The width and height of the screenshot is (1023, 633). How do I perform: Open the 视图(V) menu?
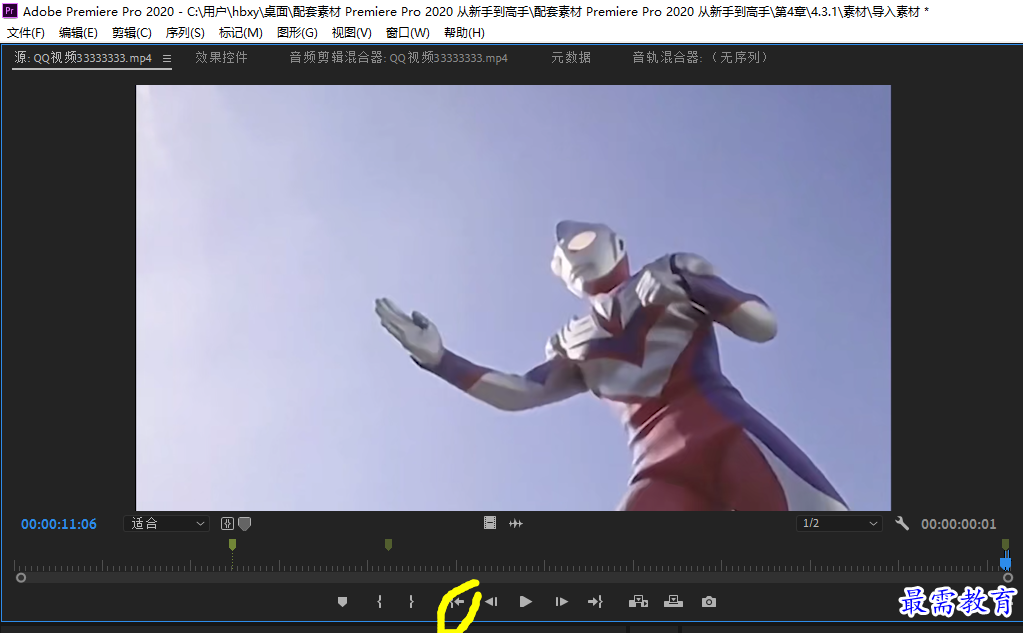pos(352,33)
